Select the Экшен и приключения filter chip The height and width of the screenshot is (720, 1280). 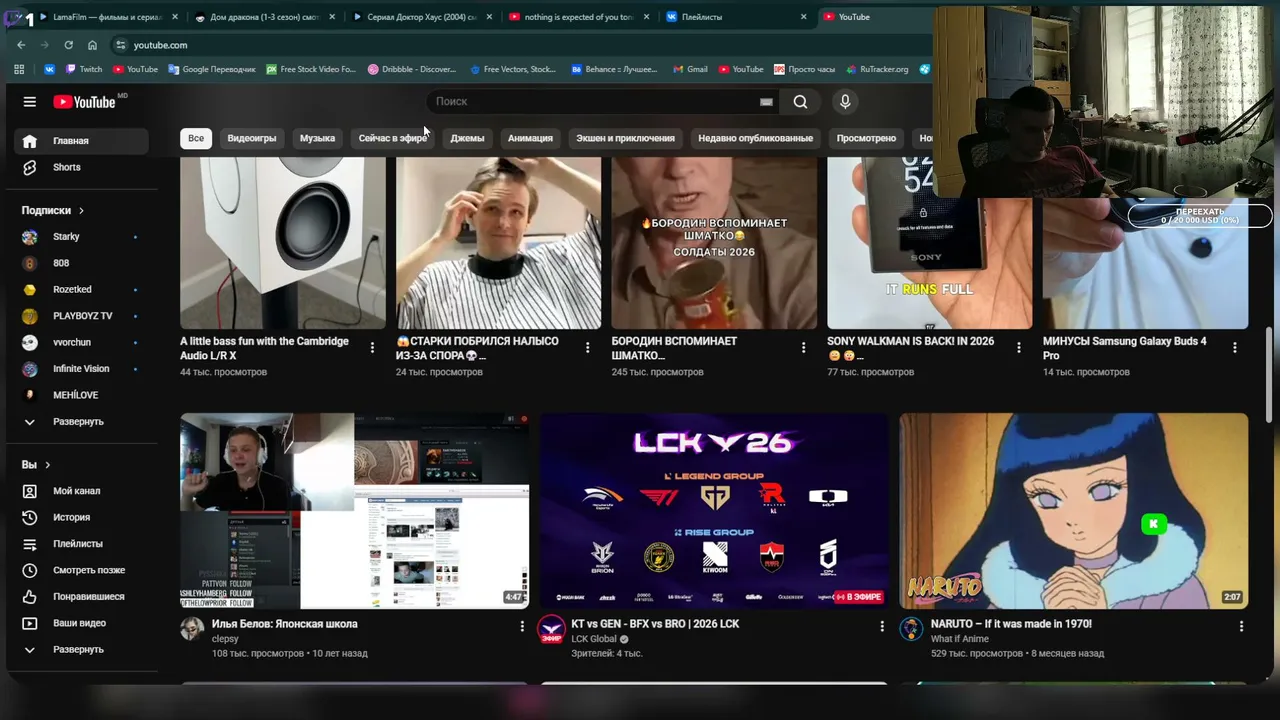[x=625, y=138]
